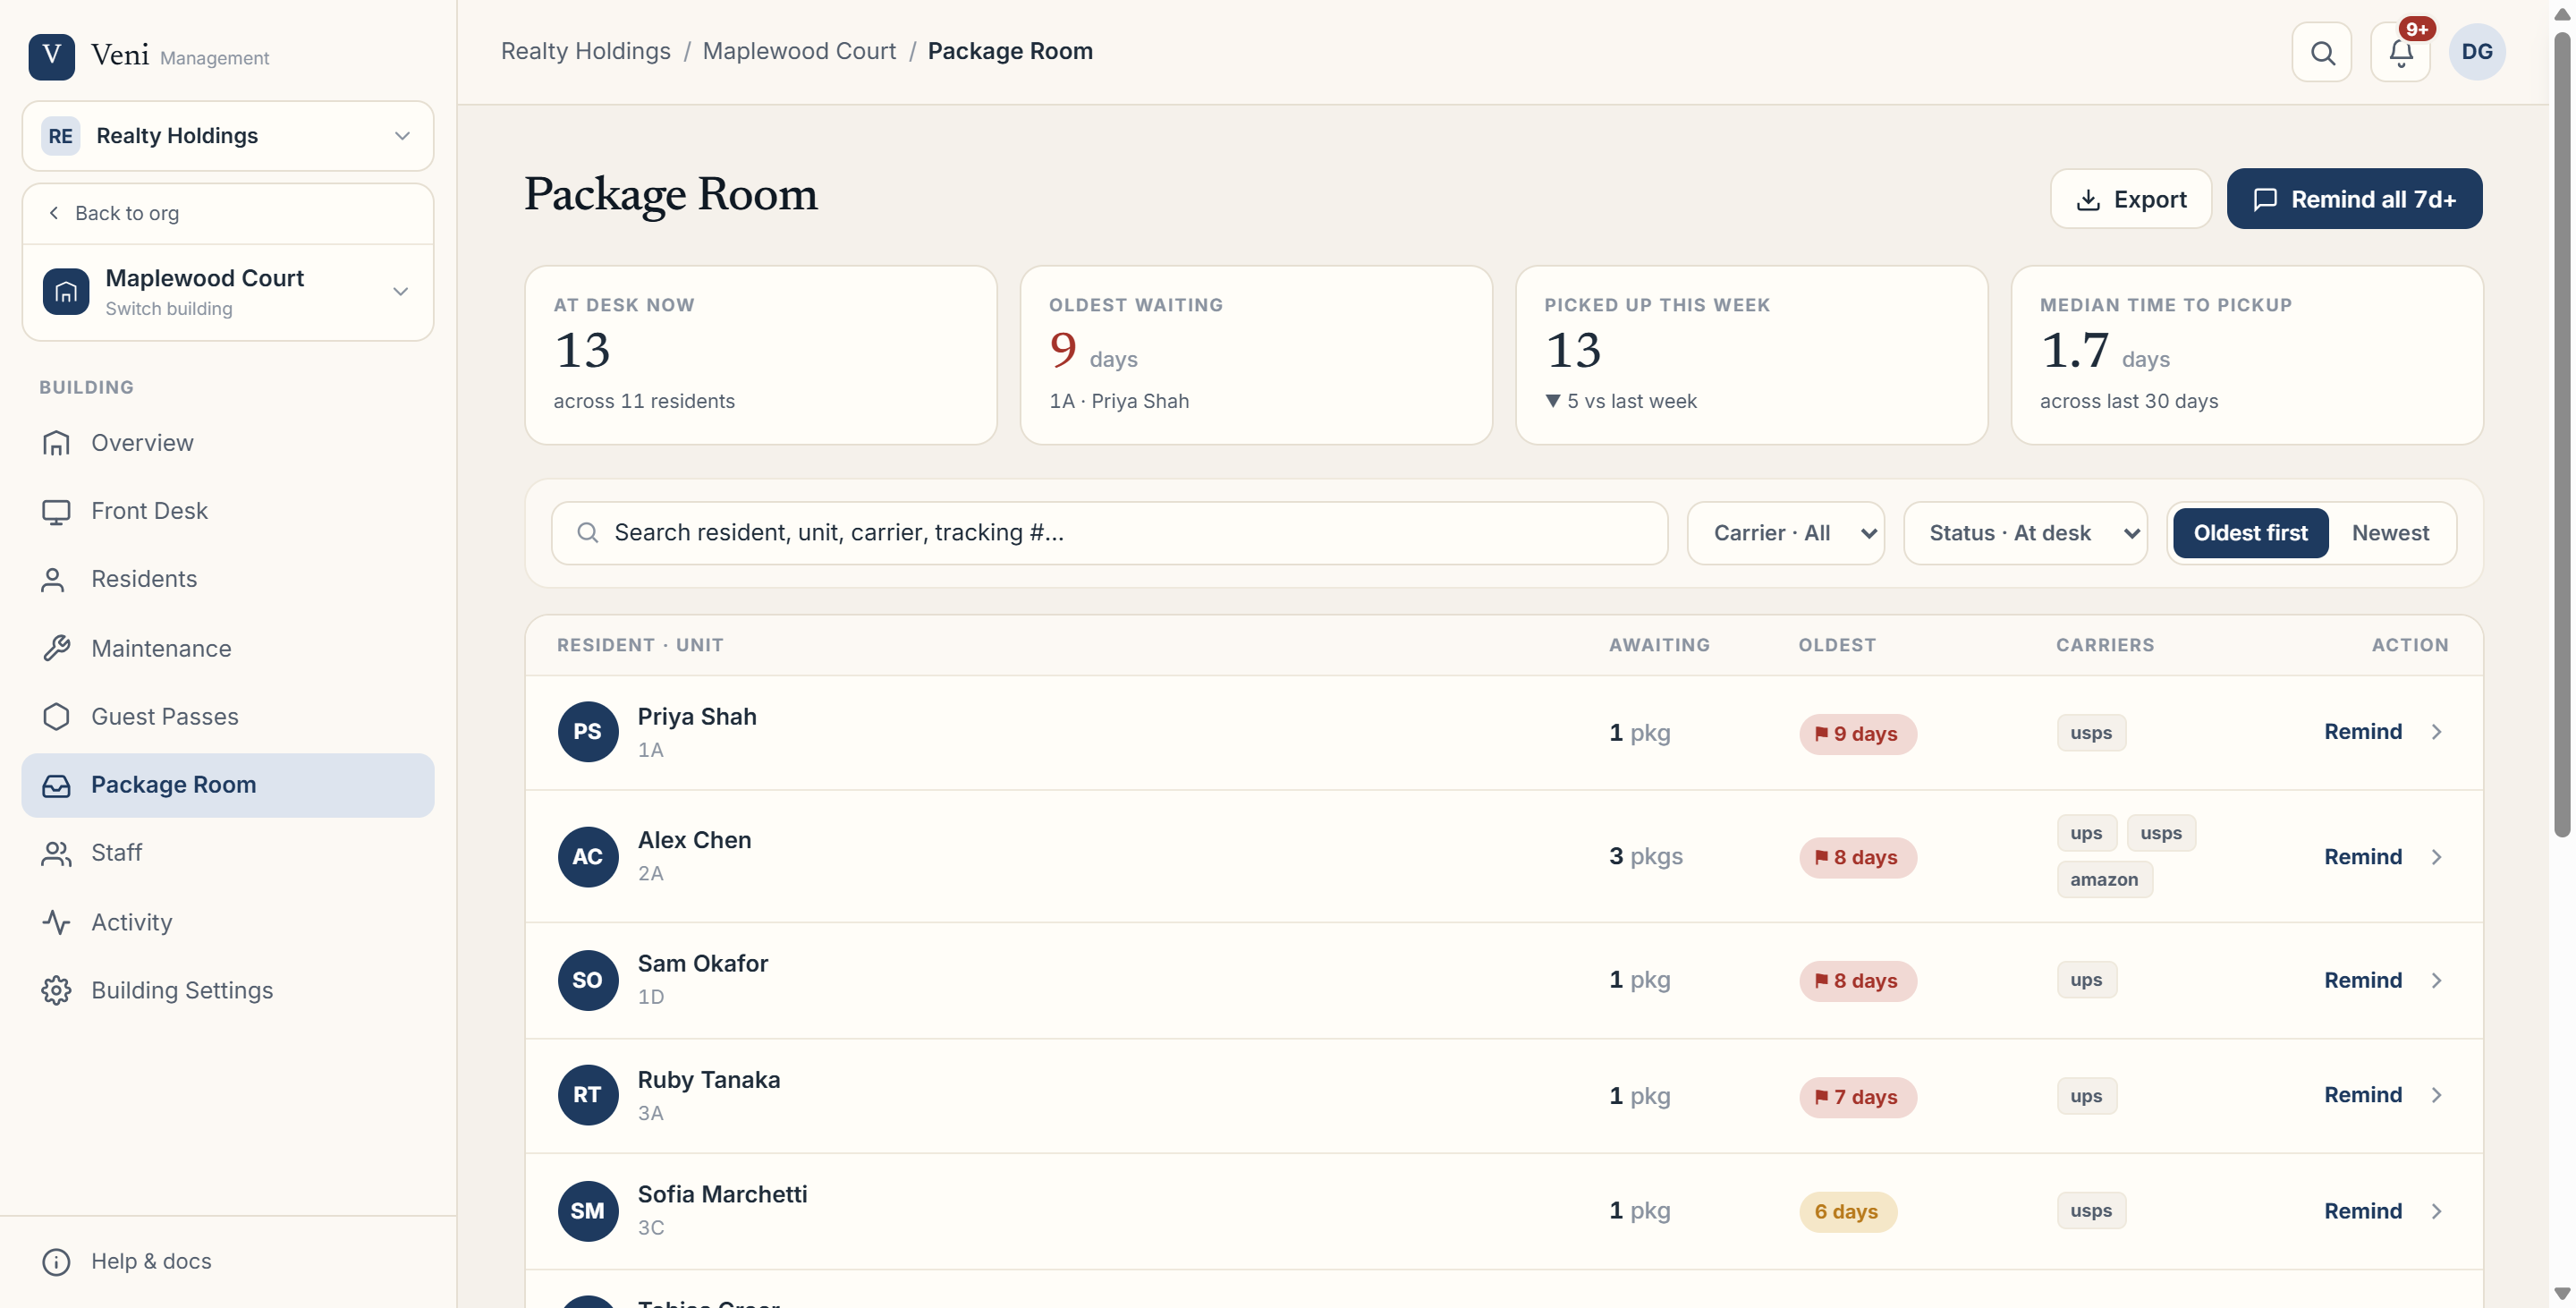The width and height of the screenshot is (2576, 1308).
Task: Remind Ruby Tanaka about package
Action: point(2362,1095)
